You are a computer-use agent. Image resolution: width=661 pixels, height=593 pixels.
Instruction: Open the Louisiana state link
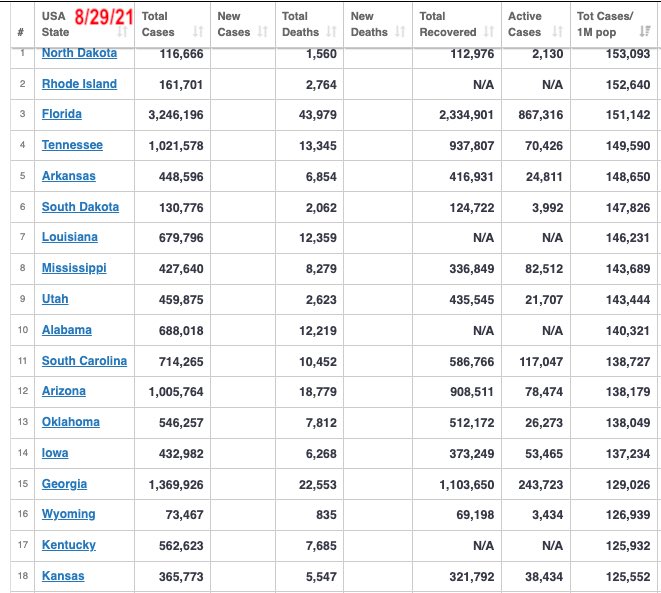pyautogui.click(x=70, y=237)
